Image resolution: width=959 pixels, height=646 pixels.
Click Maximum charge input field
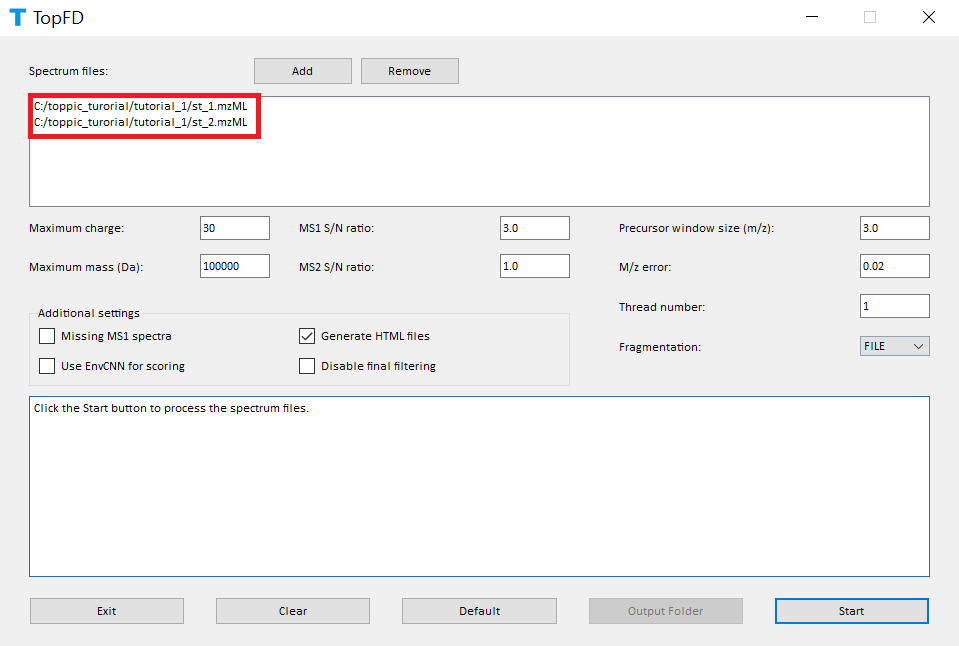[x=234, y=228]
